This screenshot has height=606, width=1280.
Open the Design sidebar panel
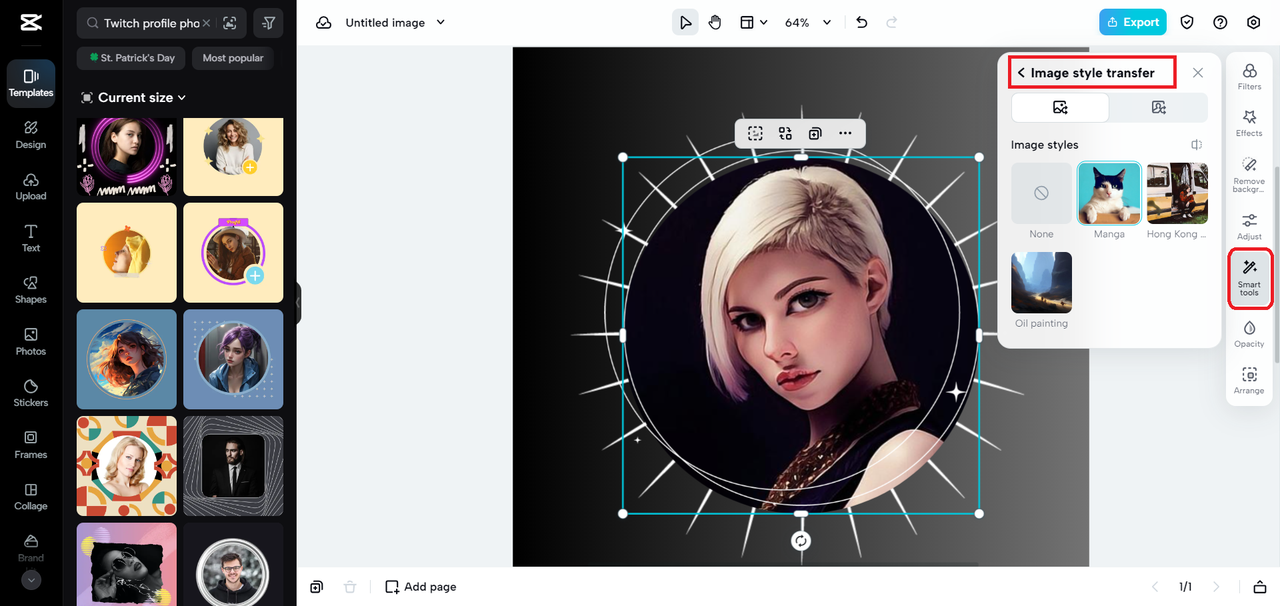(30, 135)
